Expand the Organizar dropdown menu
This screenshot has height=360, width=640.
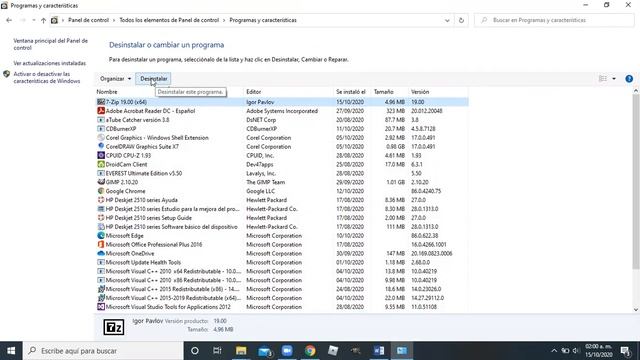116,79
